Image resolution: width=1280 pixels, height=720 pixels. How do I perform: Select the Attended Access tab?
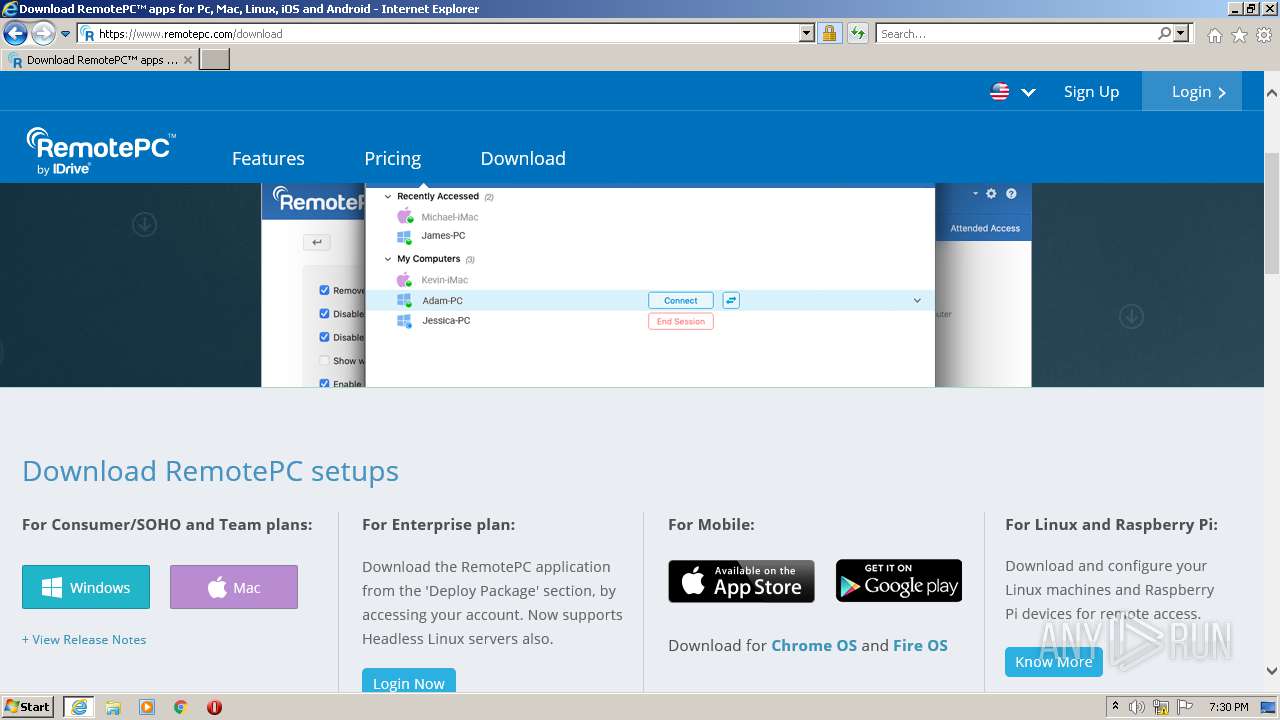click(x=985, y=228)
